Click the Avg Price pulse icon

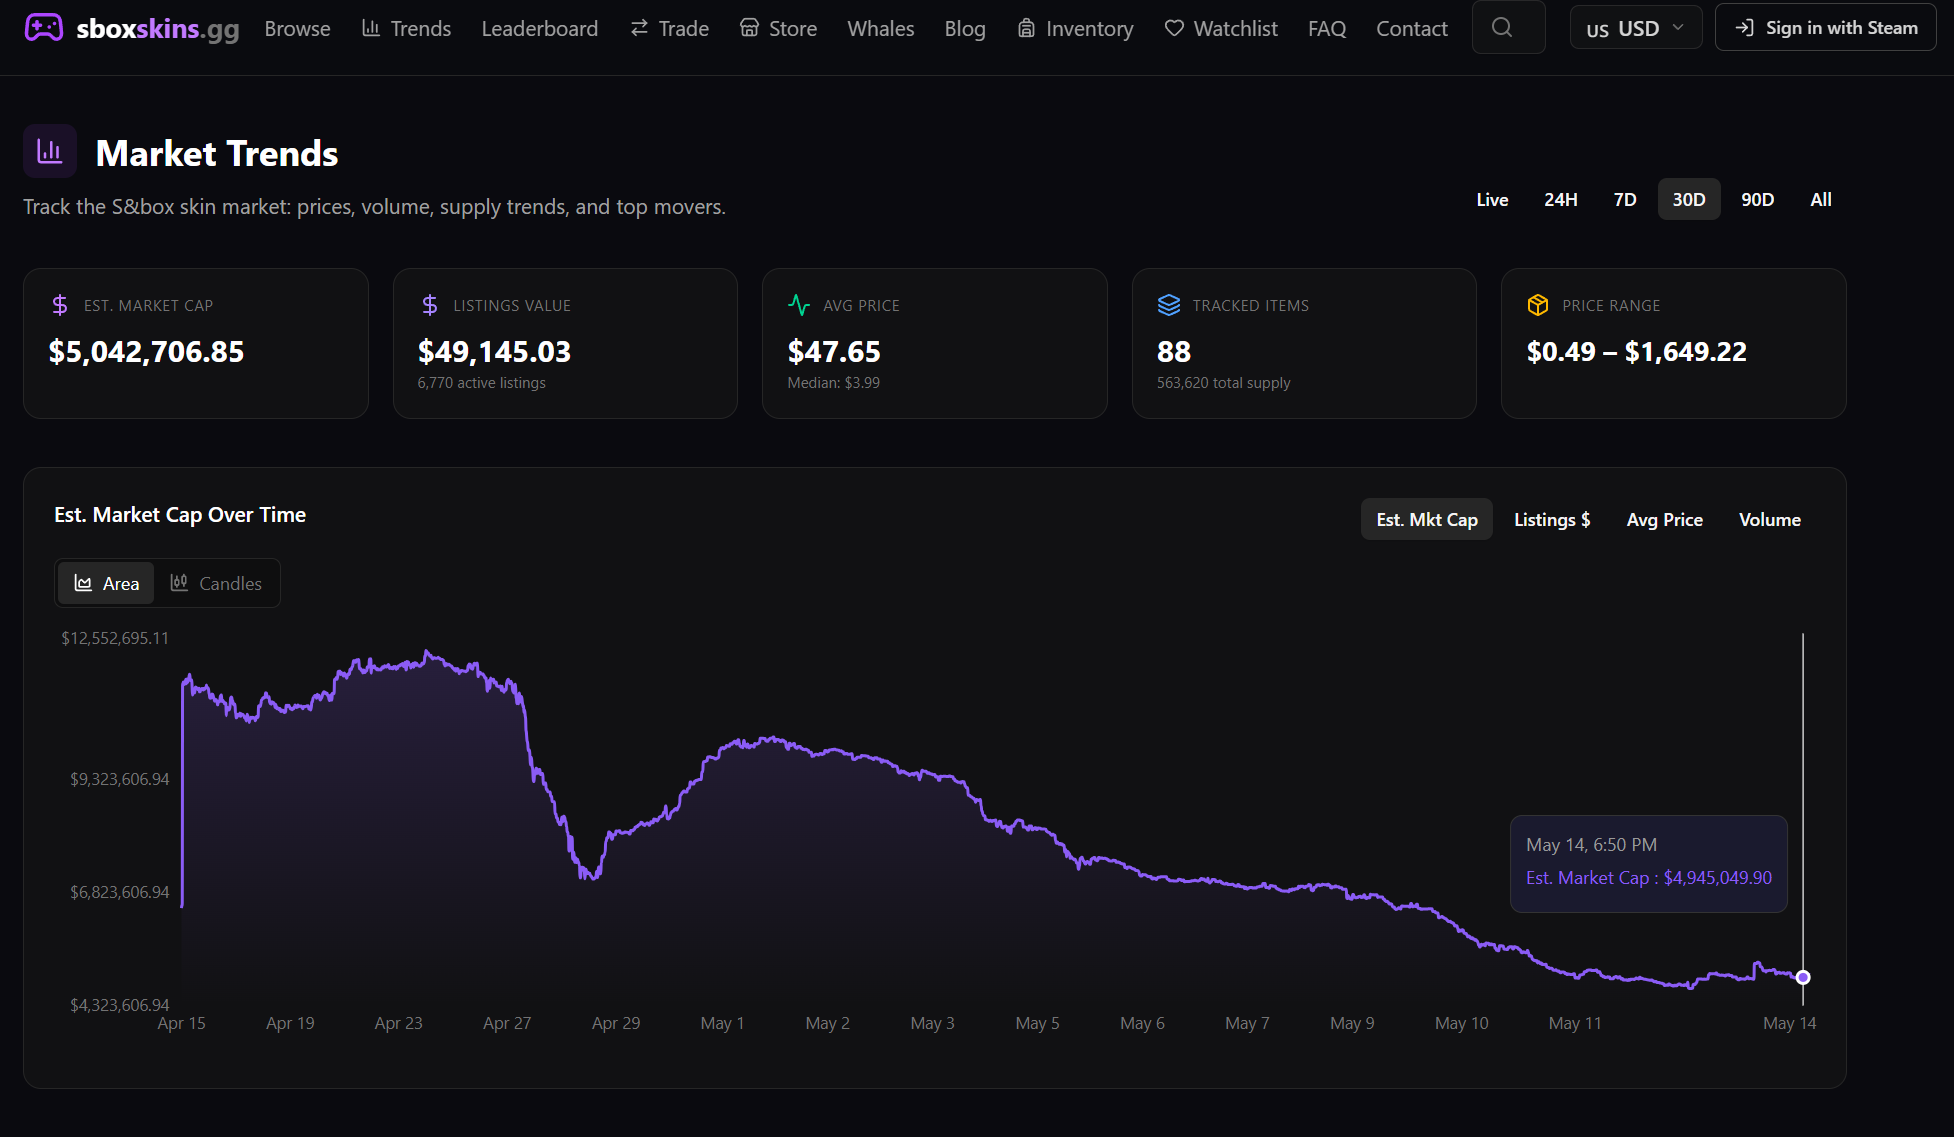click(x=799, y=305)
